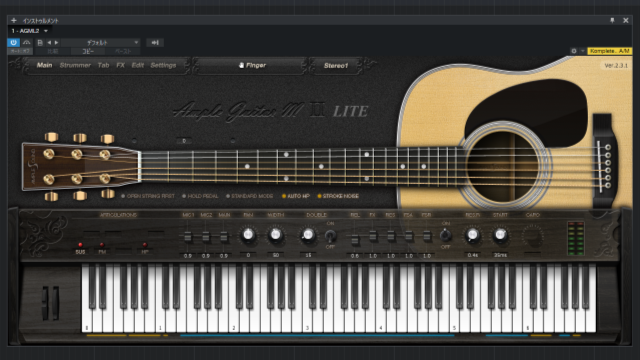This screenshot has width=640, height=360.
Task: Switch to the Strummer tab
Action: pos(75,65)
